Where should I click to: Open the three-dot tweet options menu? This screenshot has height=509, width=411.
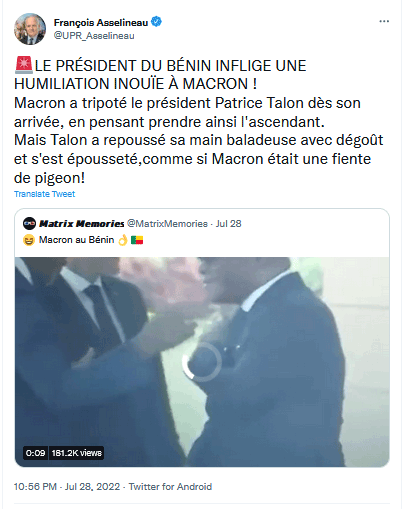coord(384,21)
